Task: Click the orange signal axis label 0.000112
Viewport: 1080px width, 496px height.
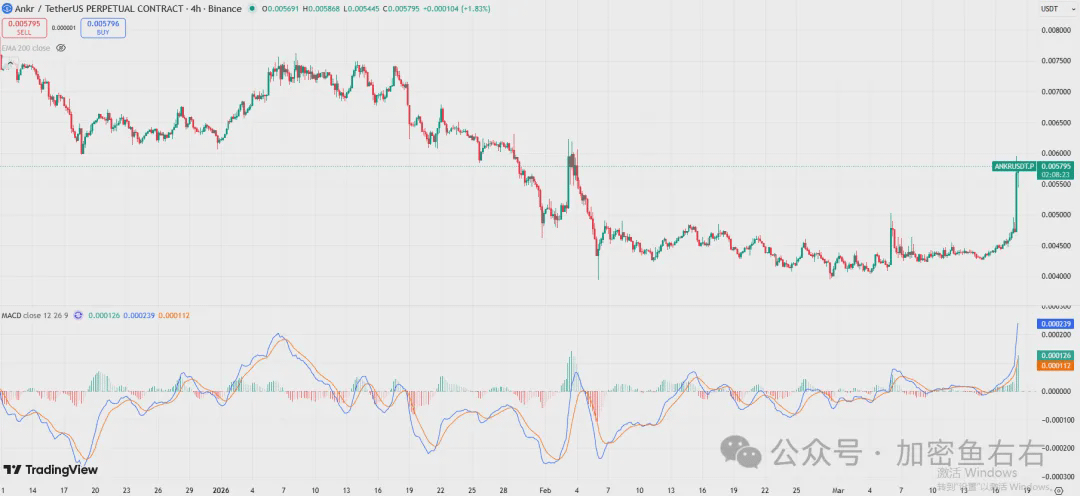Action: tap(1054, 365)
